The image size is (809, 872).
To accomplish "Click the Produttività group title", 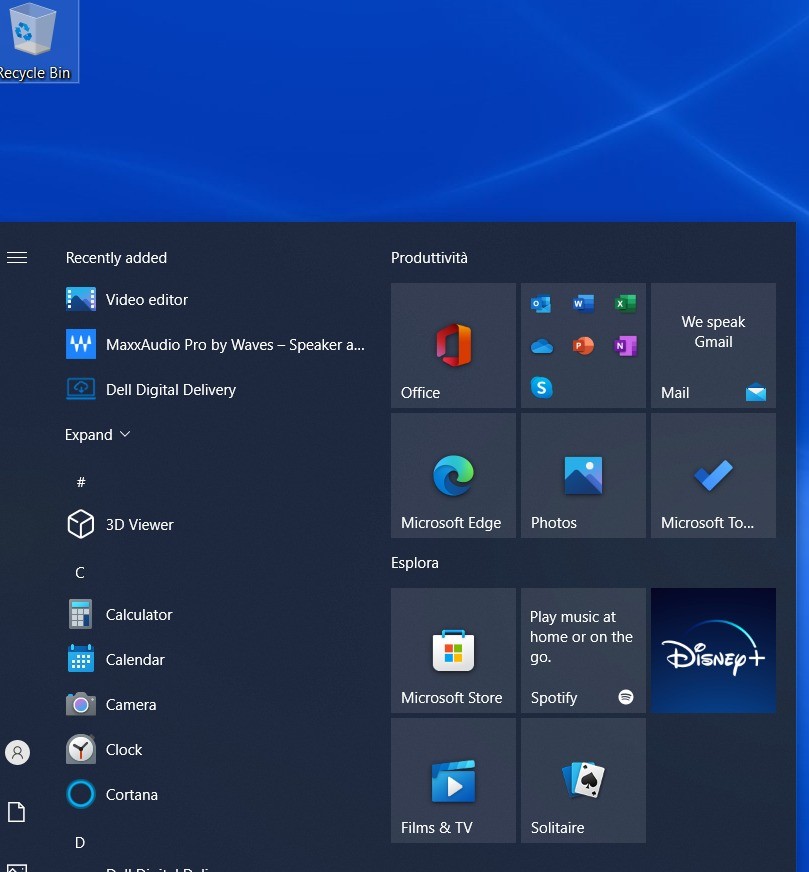I will click(429, 257).
